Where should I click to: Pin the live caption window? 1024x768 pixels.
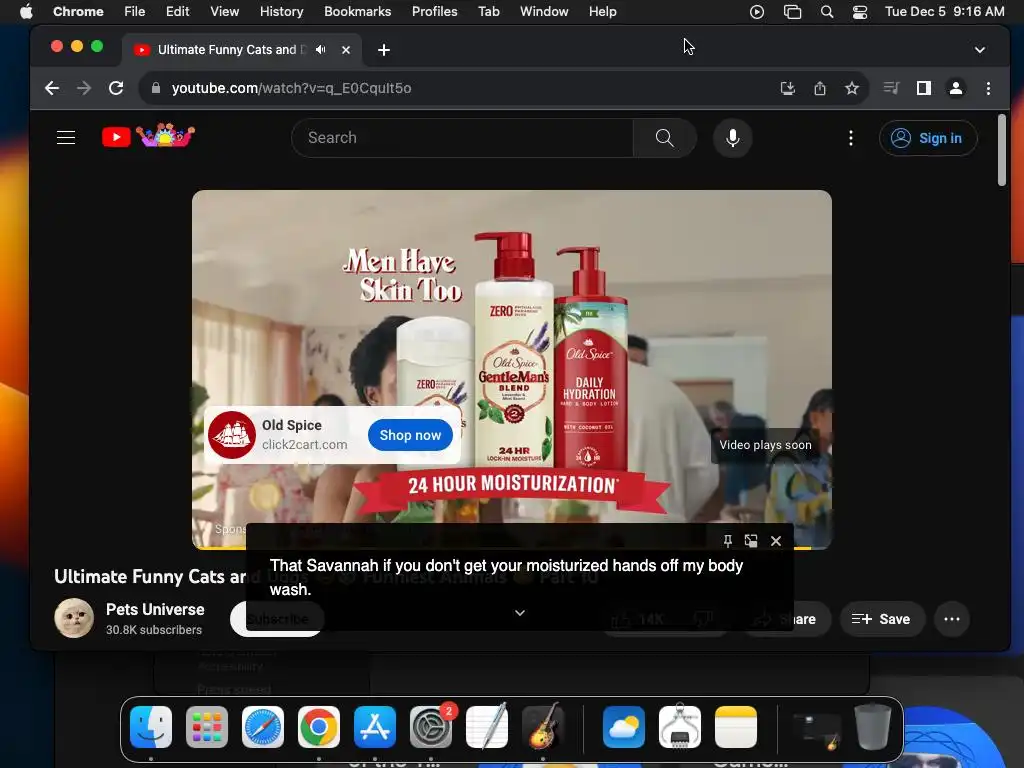click(728, 541)
